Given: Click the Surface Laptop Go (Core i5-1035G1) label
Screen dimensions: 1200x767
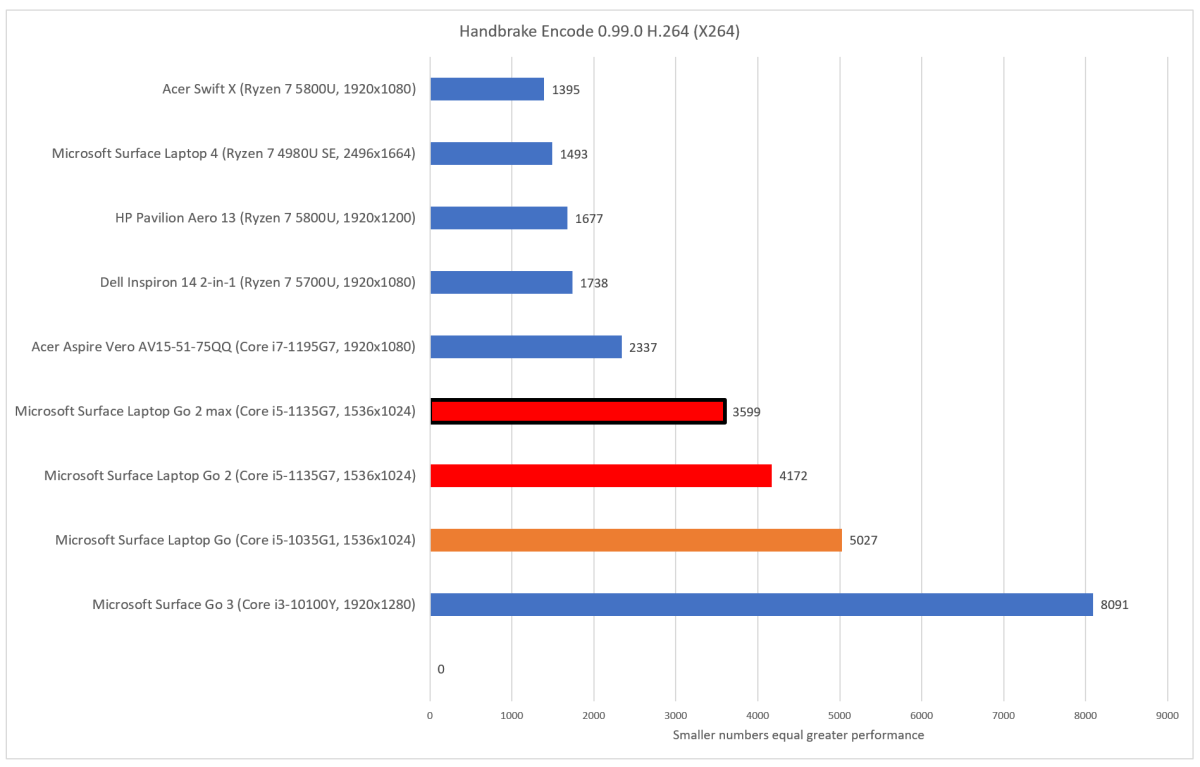Looking at the screenshot, I should [x=236, y=540].
